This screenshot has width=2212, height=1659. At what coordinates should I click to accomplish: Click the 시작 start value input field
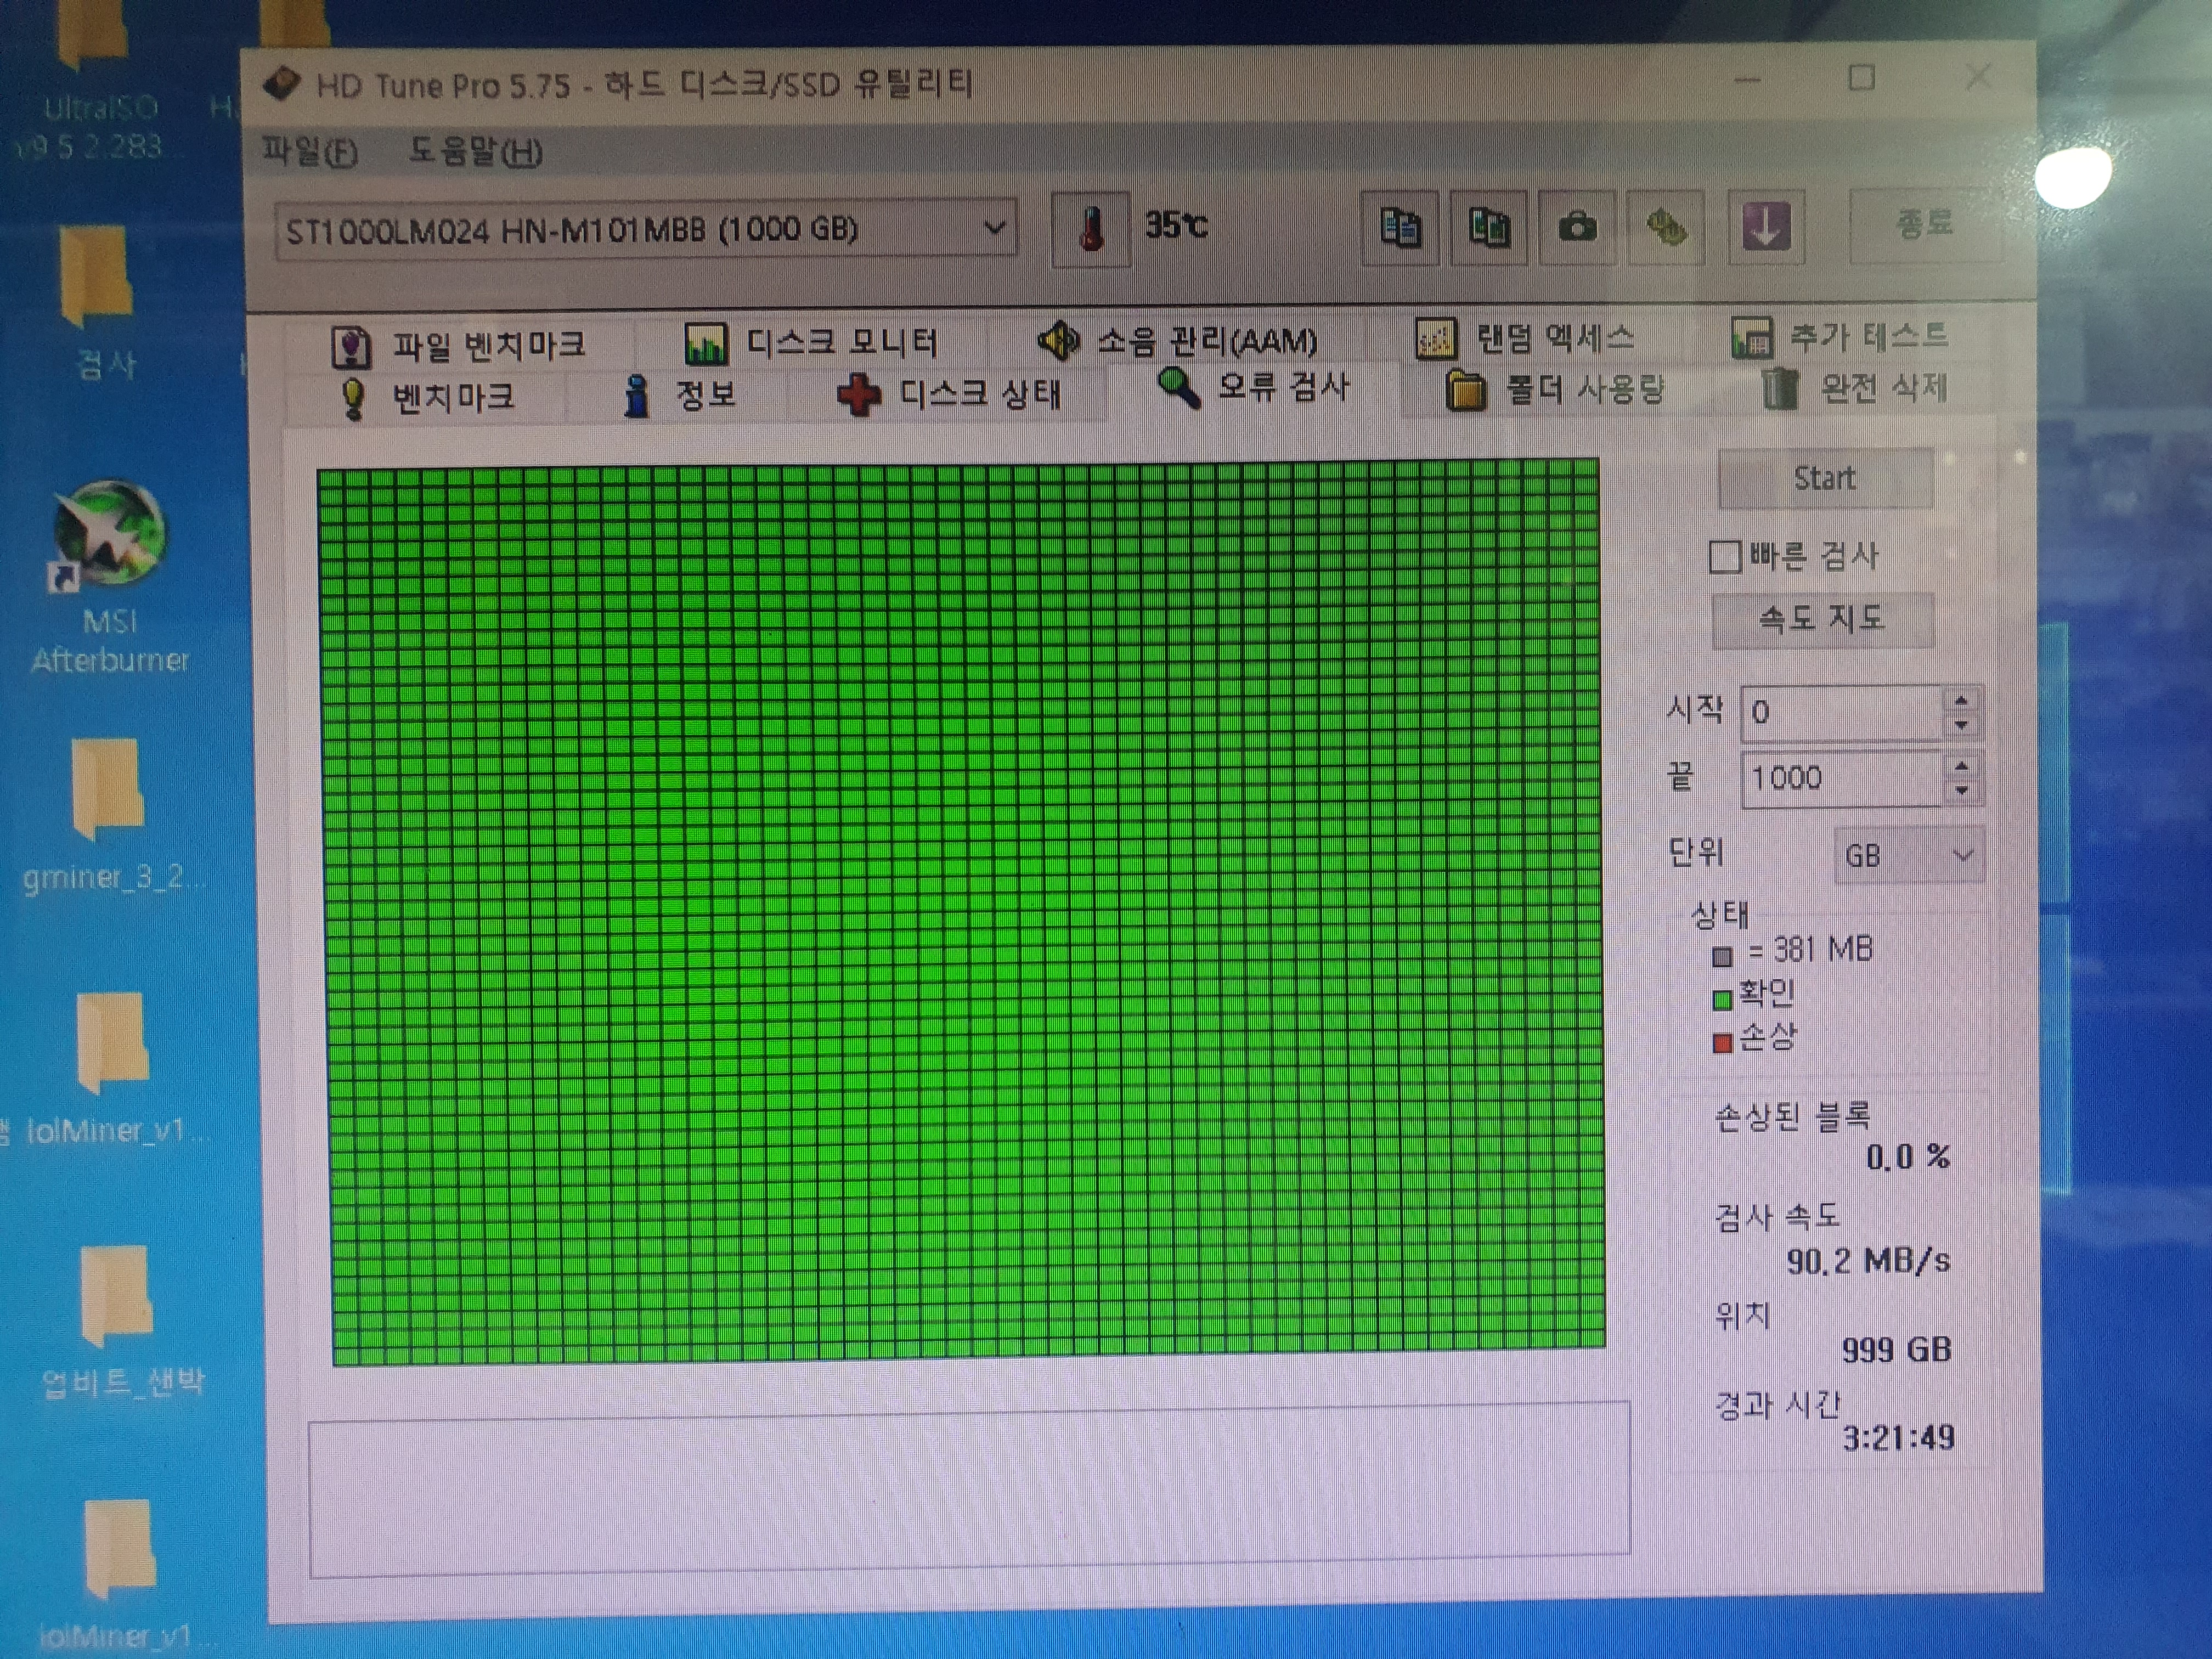tap(1842, 713)
